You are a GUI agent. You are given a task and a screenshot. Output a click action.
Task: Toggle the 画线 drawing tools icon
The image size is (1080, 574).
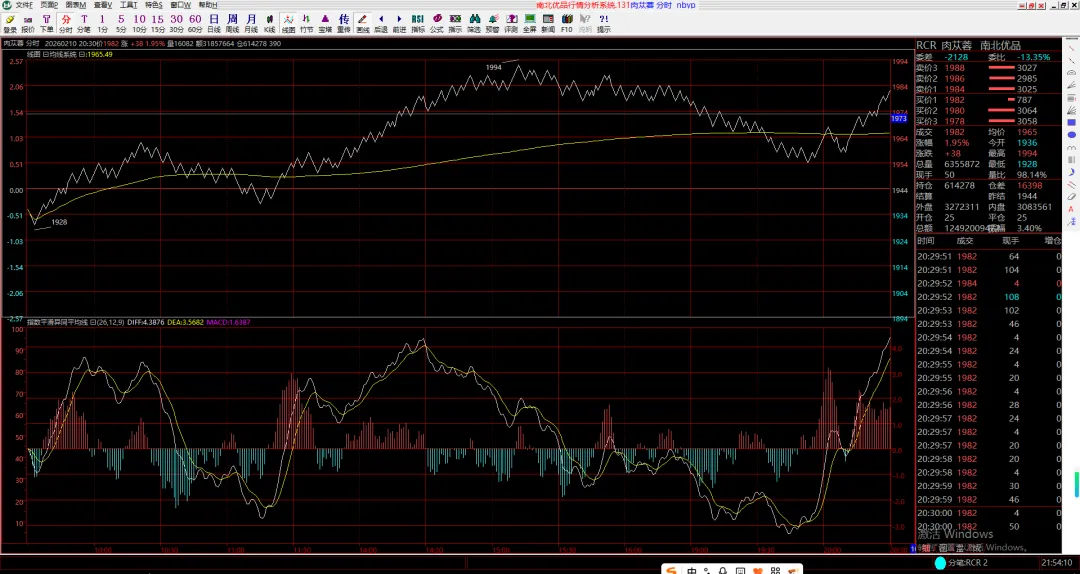click(x=363, y=23)
